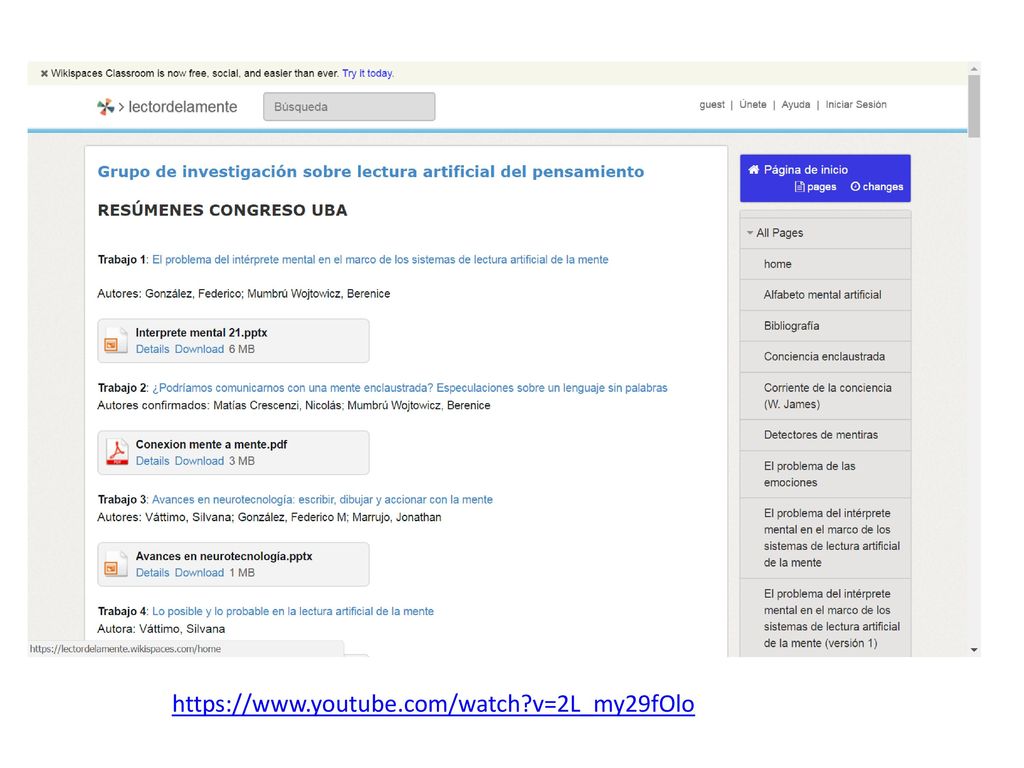Open the changes link in sidebar header
Image resolution: width=1024 pixels, height=768 pixels.
click(x=876, y=187)
